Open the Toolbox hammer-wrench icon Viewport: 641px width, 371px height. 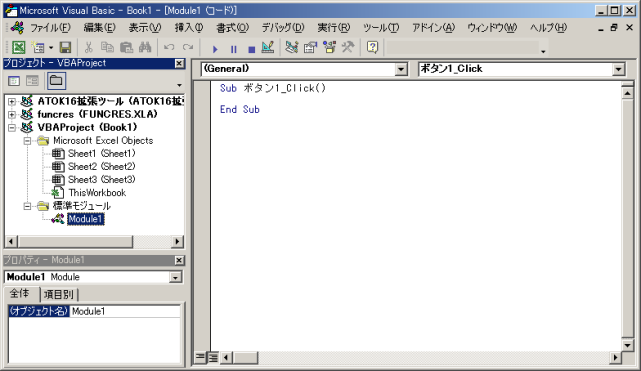348,48
